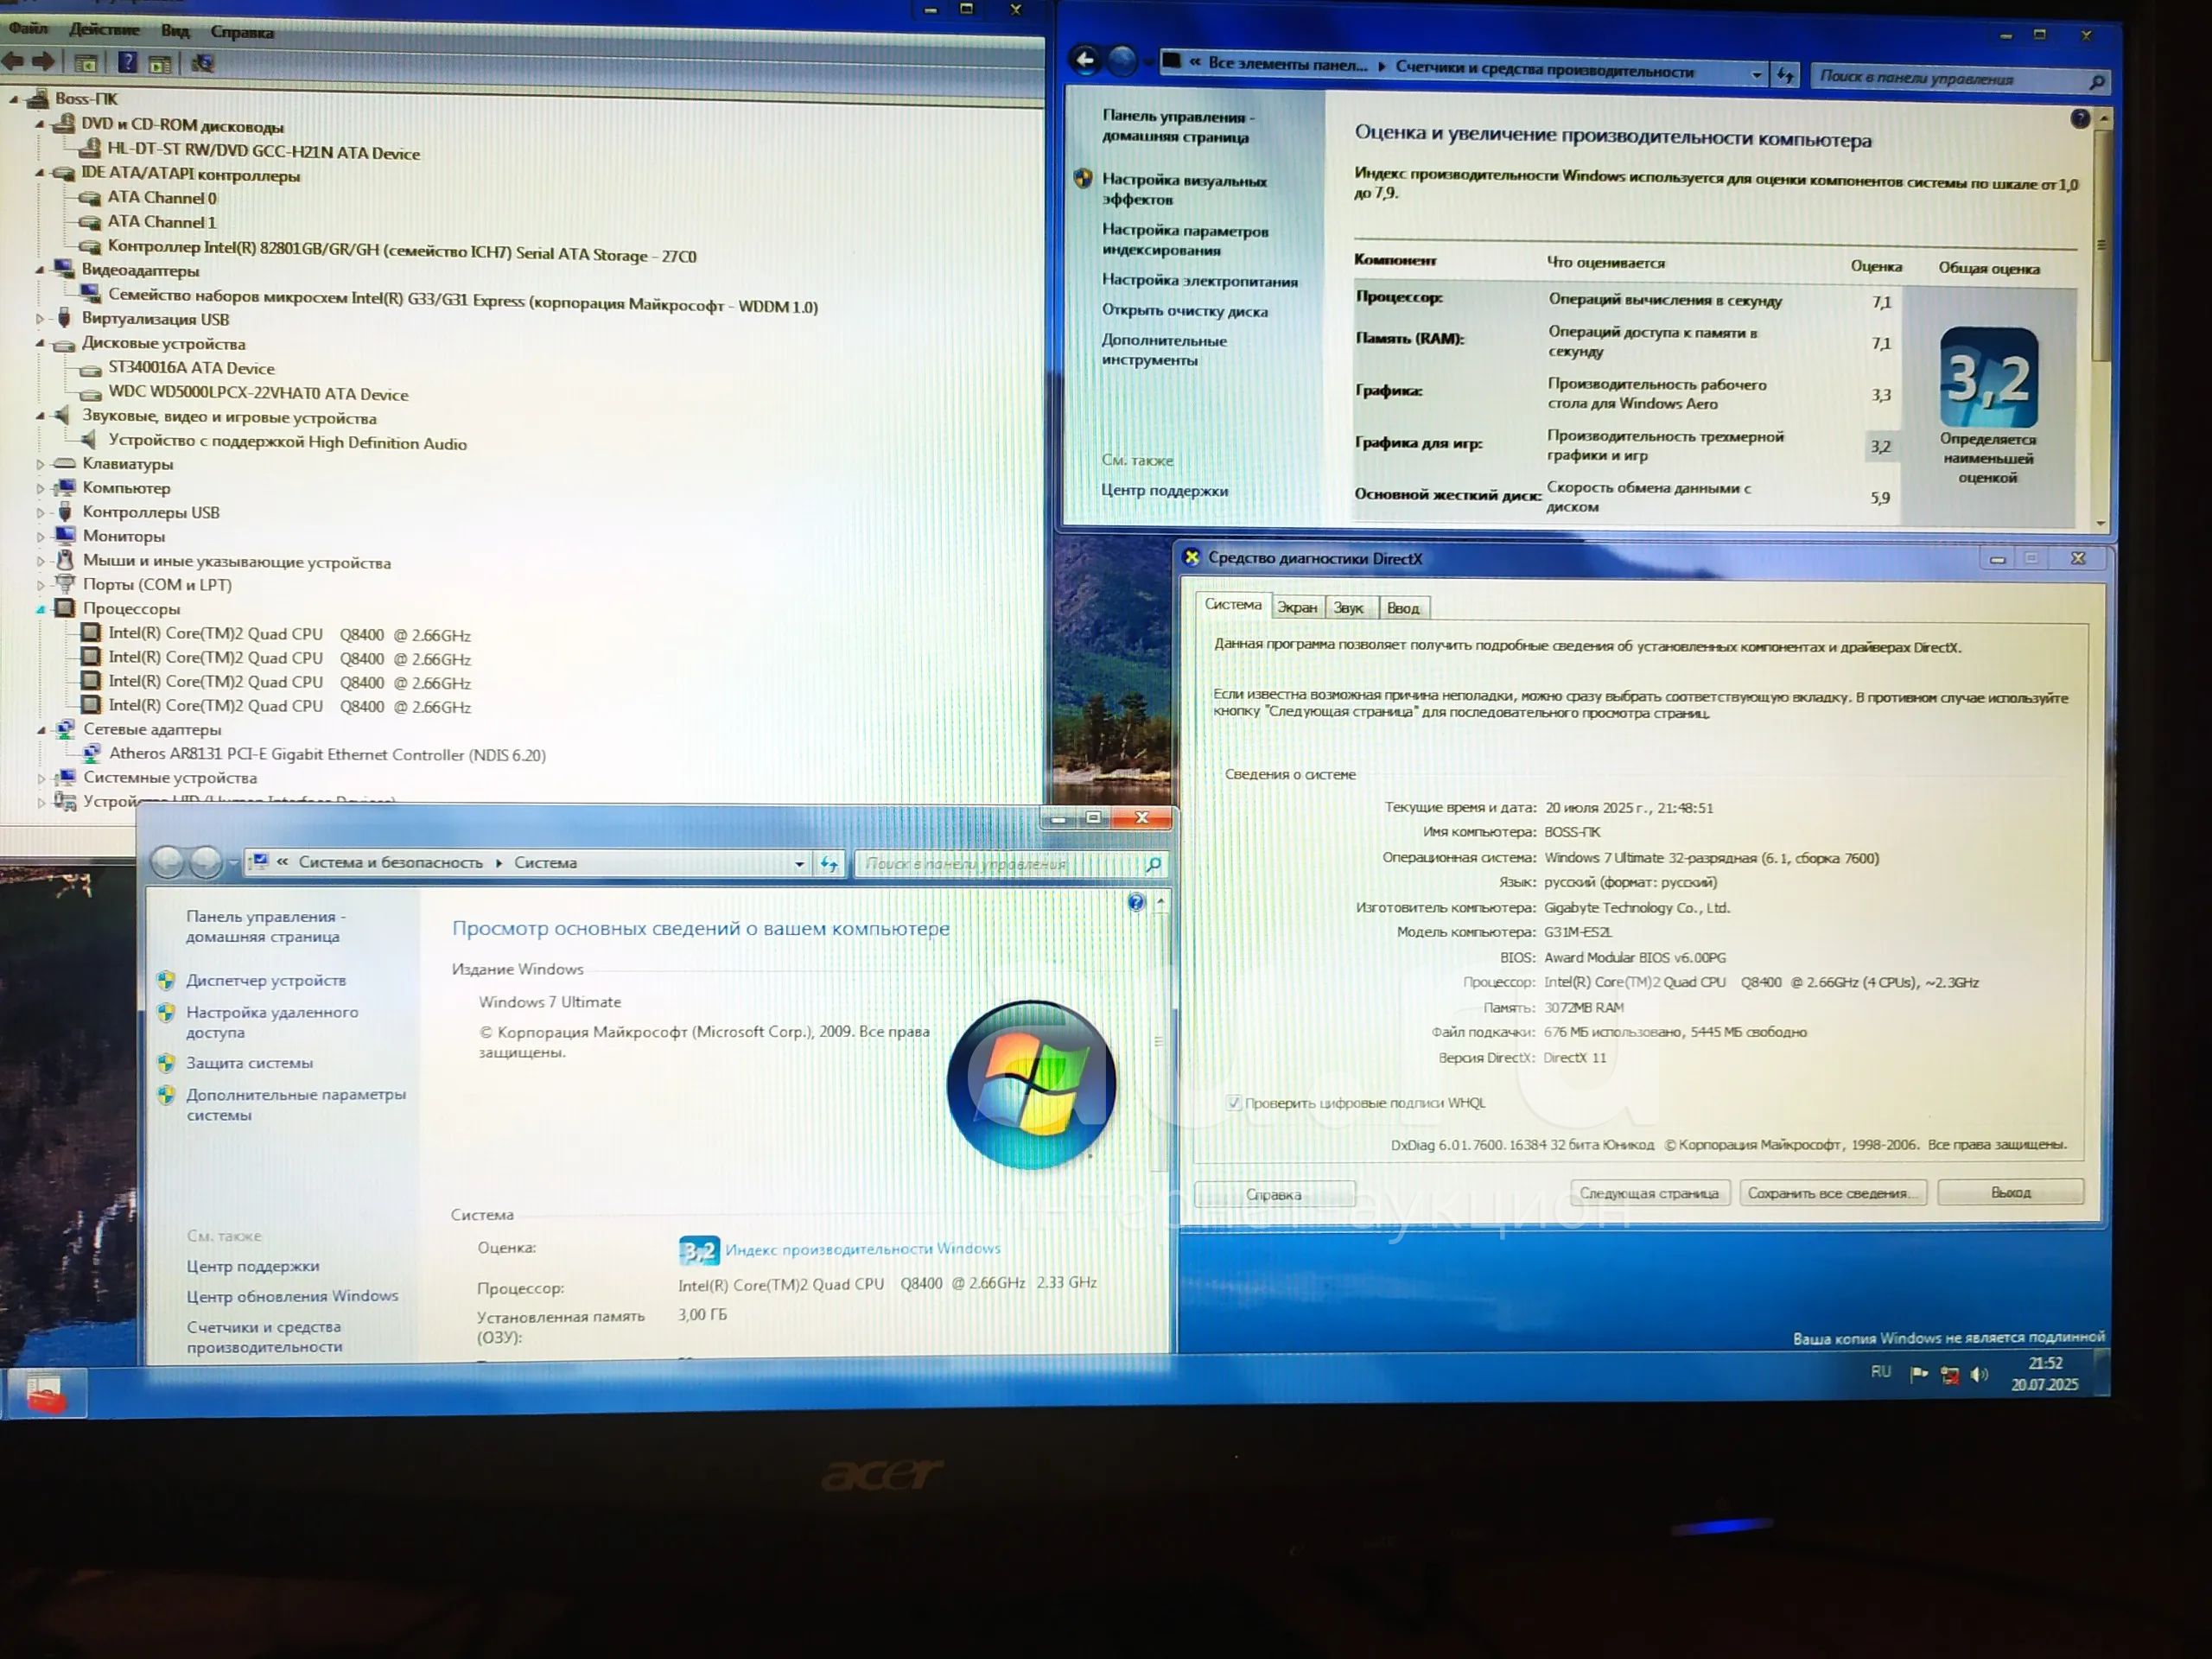Screen dimensions: 2212x1659
Task: Select the ATA Channel 0 entry
Action: (x=161, y=198)
